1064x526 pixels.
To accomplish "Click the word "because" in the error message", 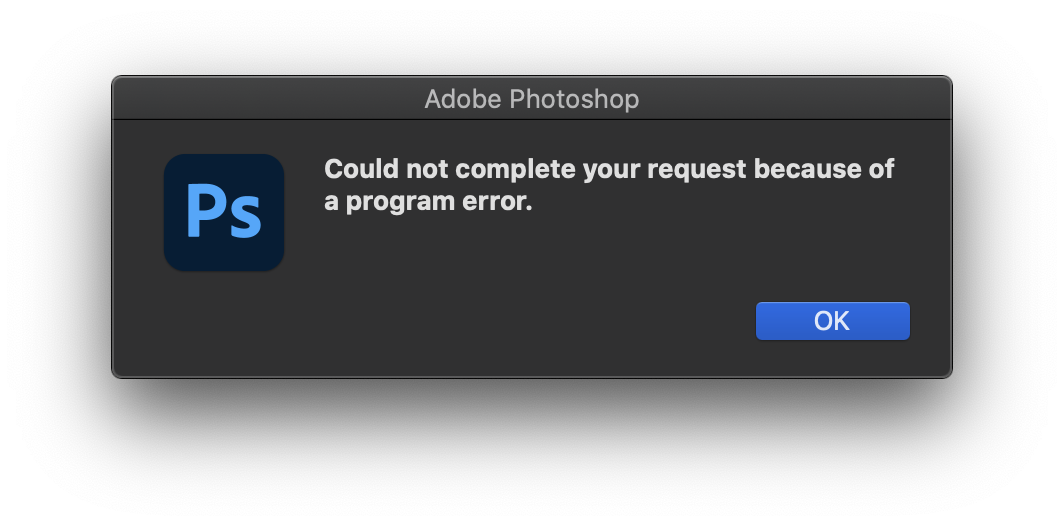I will (x=806, y=169).
